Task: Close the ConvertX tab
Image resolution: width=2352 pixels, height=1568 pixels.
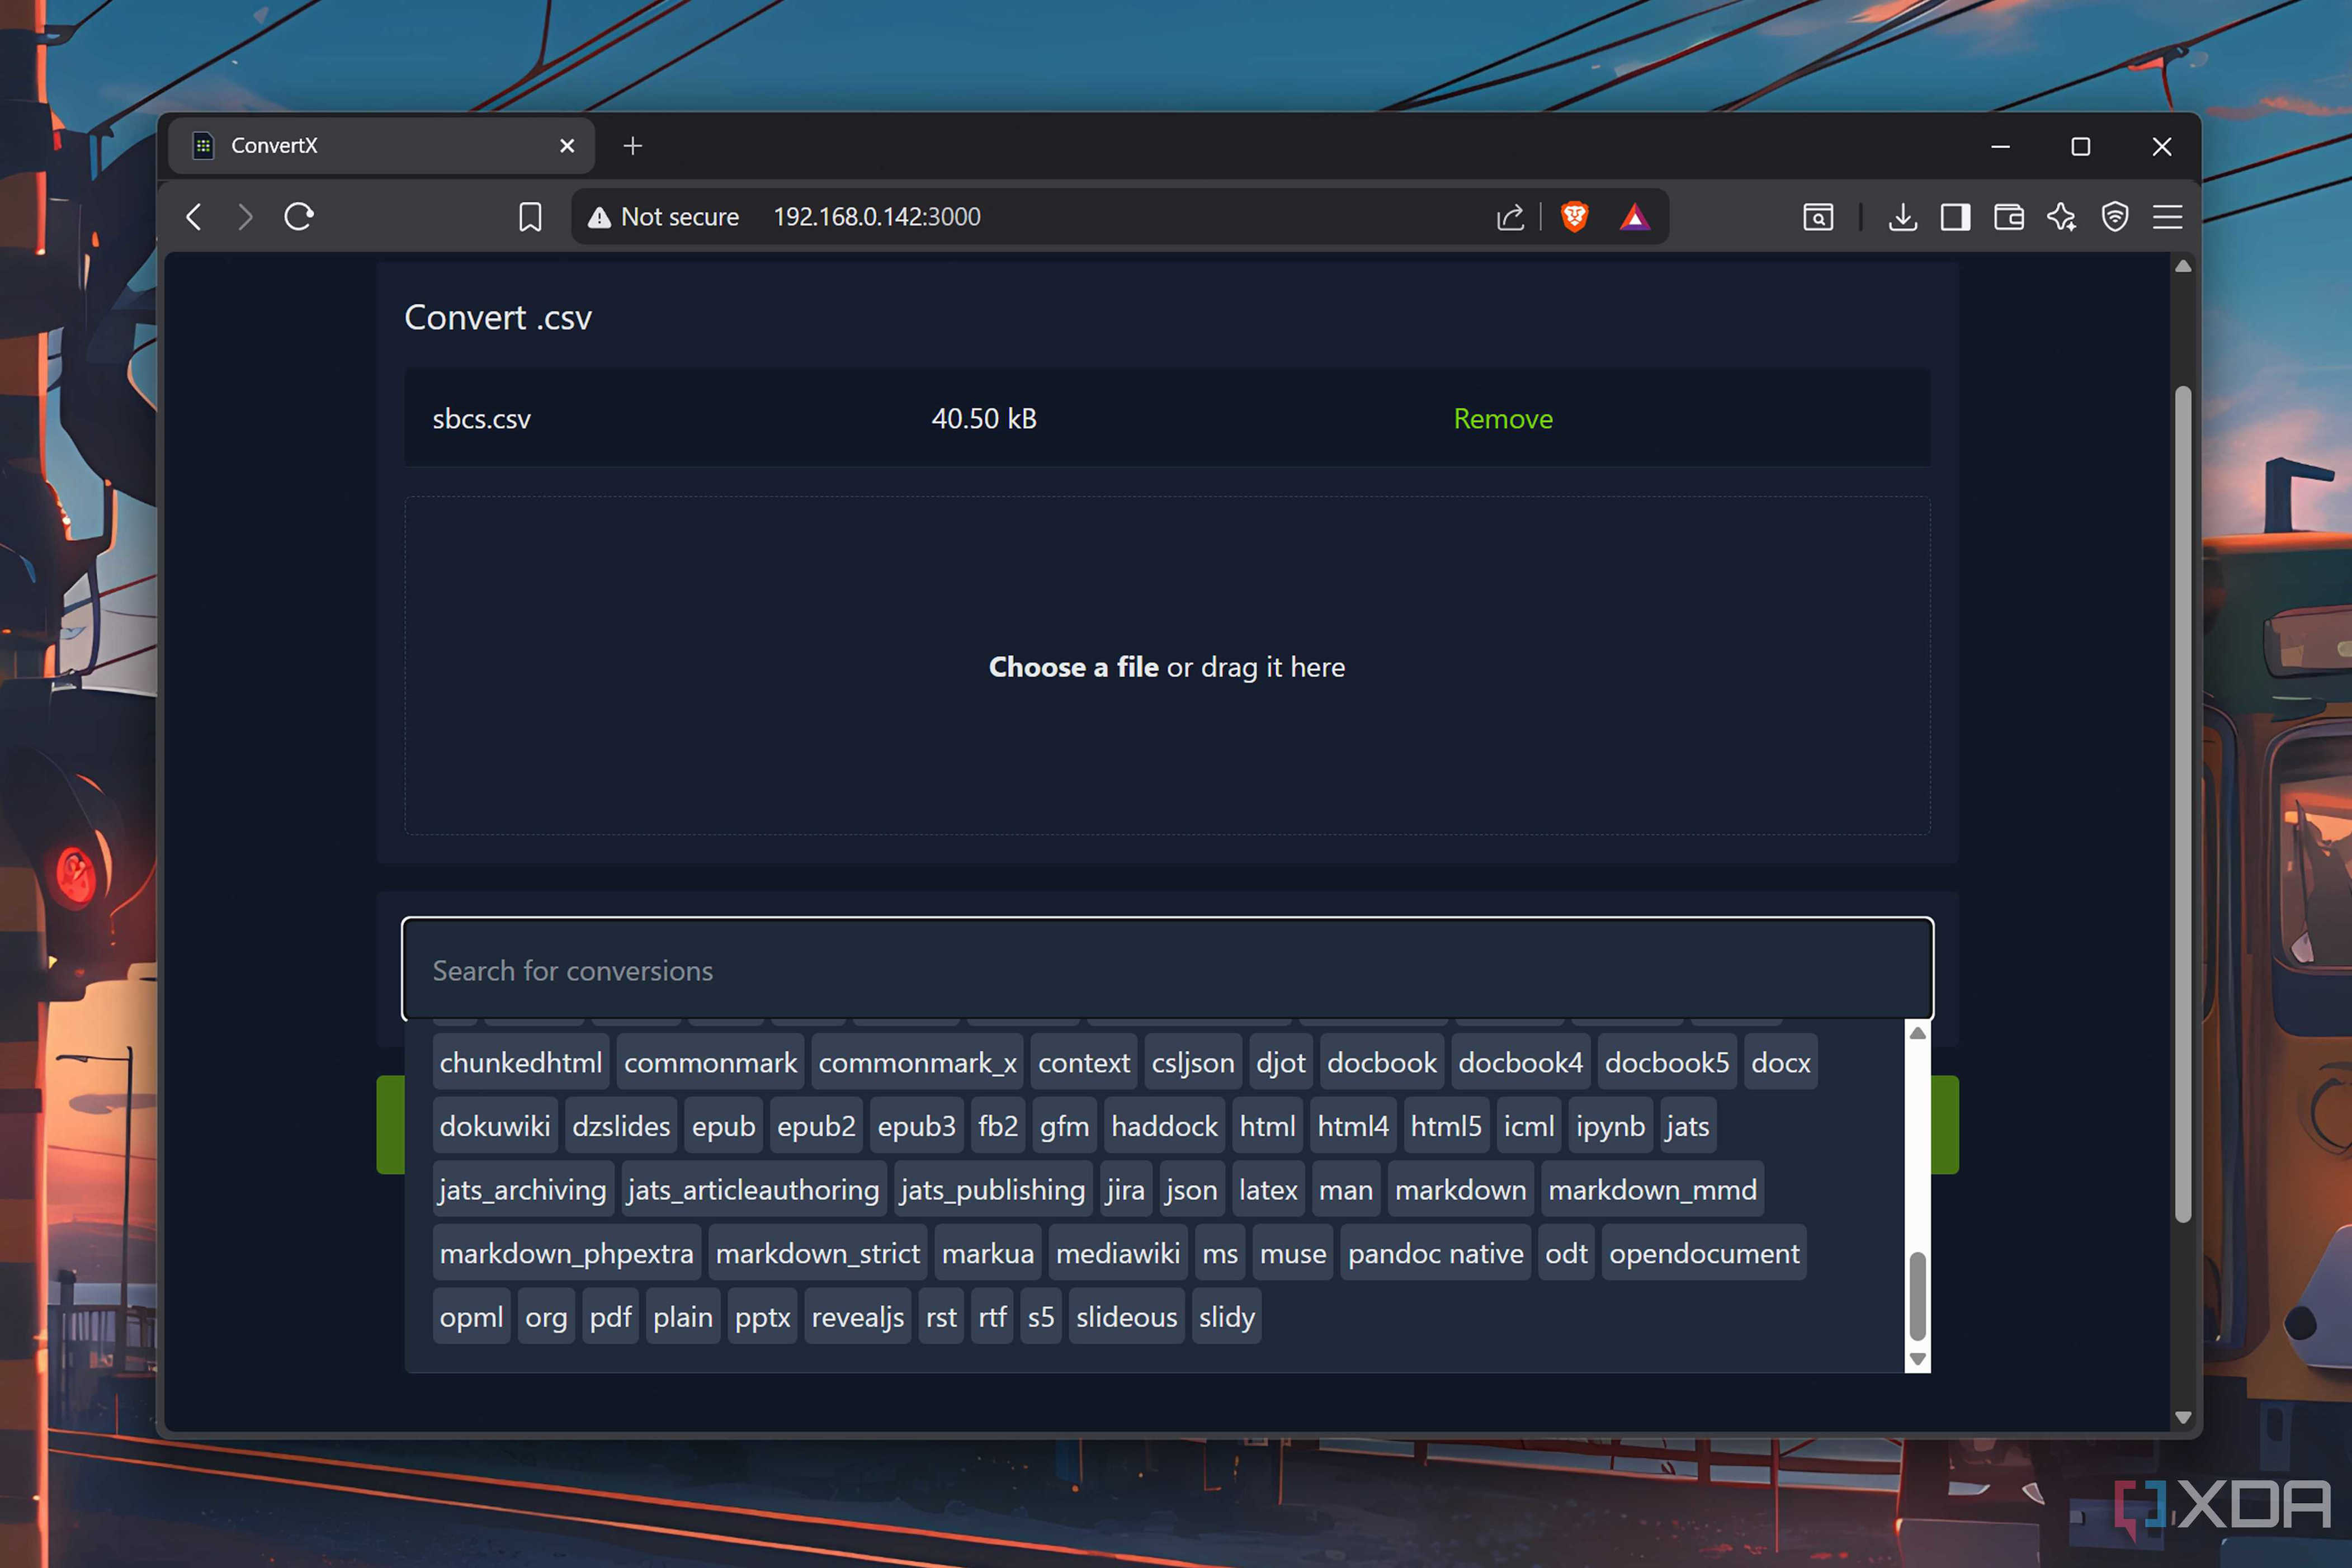Action: click(x=567, y=146)
